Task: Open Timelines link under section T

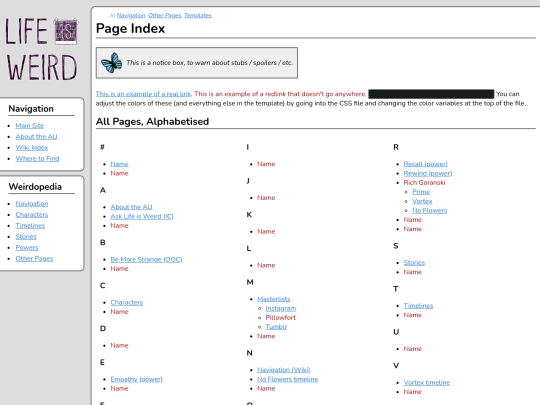Action: coord(418,306)
